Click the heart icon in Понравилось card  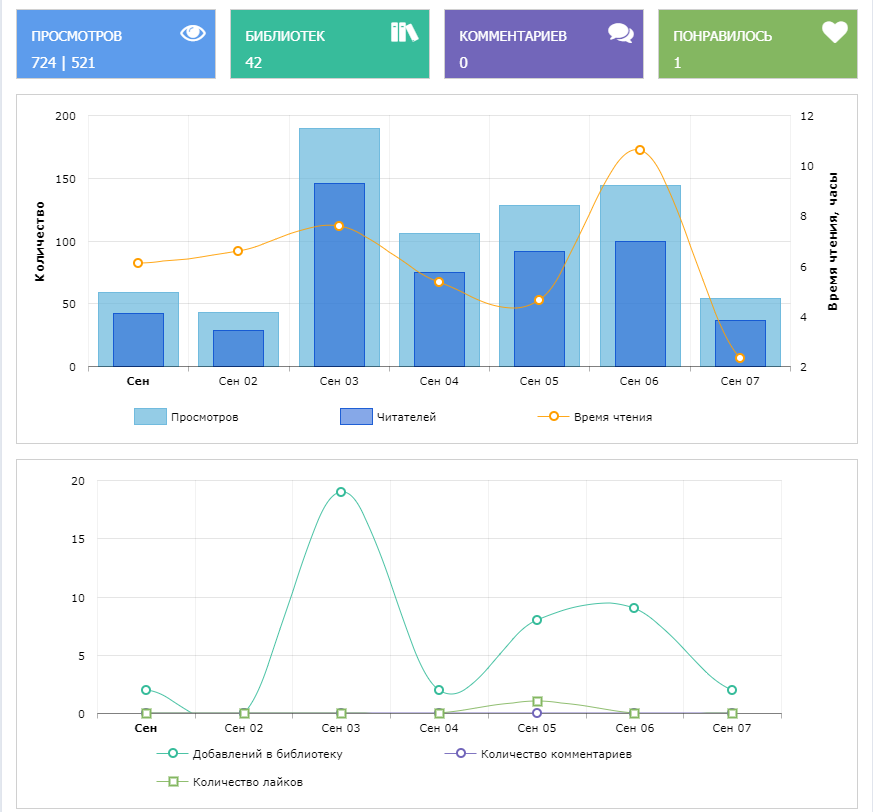click(834, 33)
